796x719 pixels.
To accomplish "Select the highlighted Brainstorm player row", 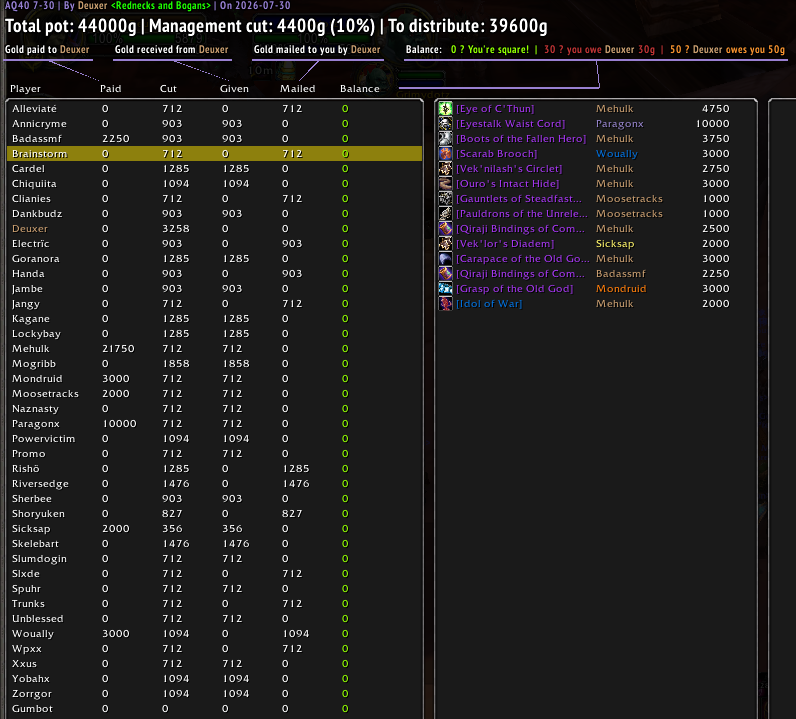I will click(x=214, y=153).
